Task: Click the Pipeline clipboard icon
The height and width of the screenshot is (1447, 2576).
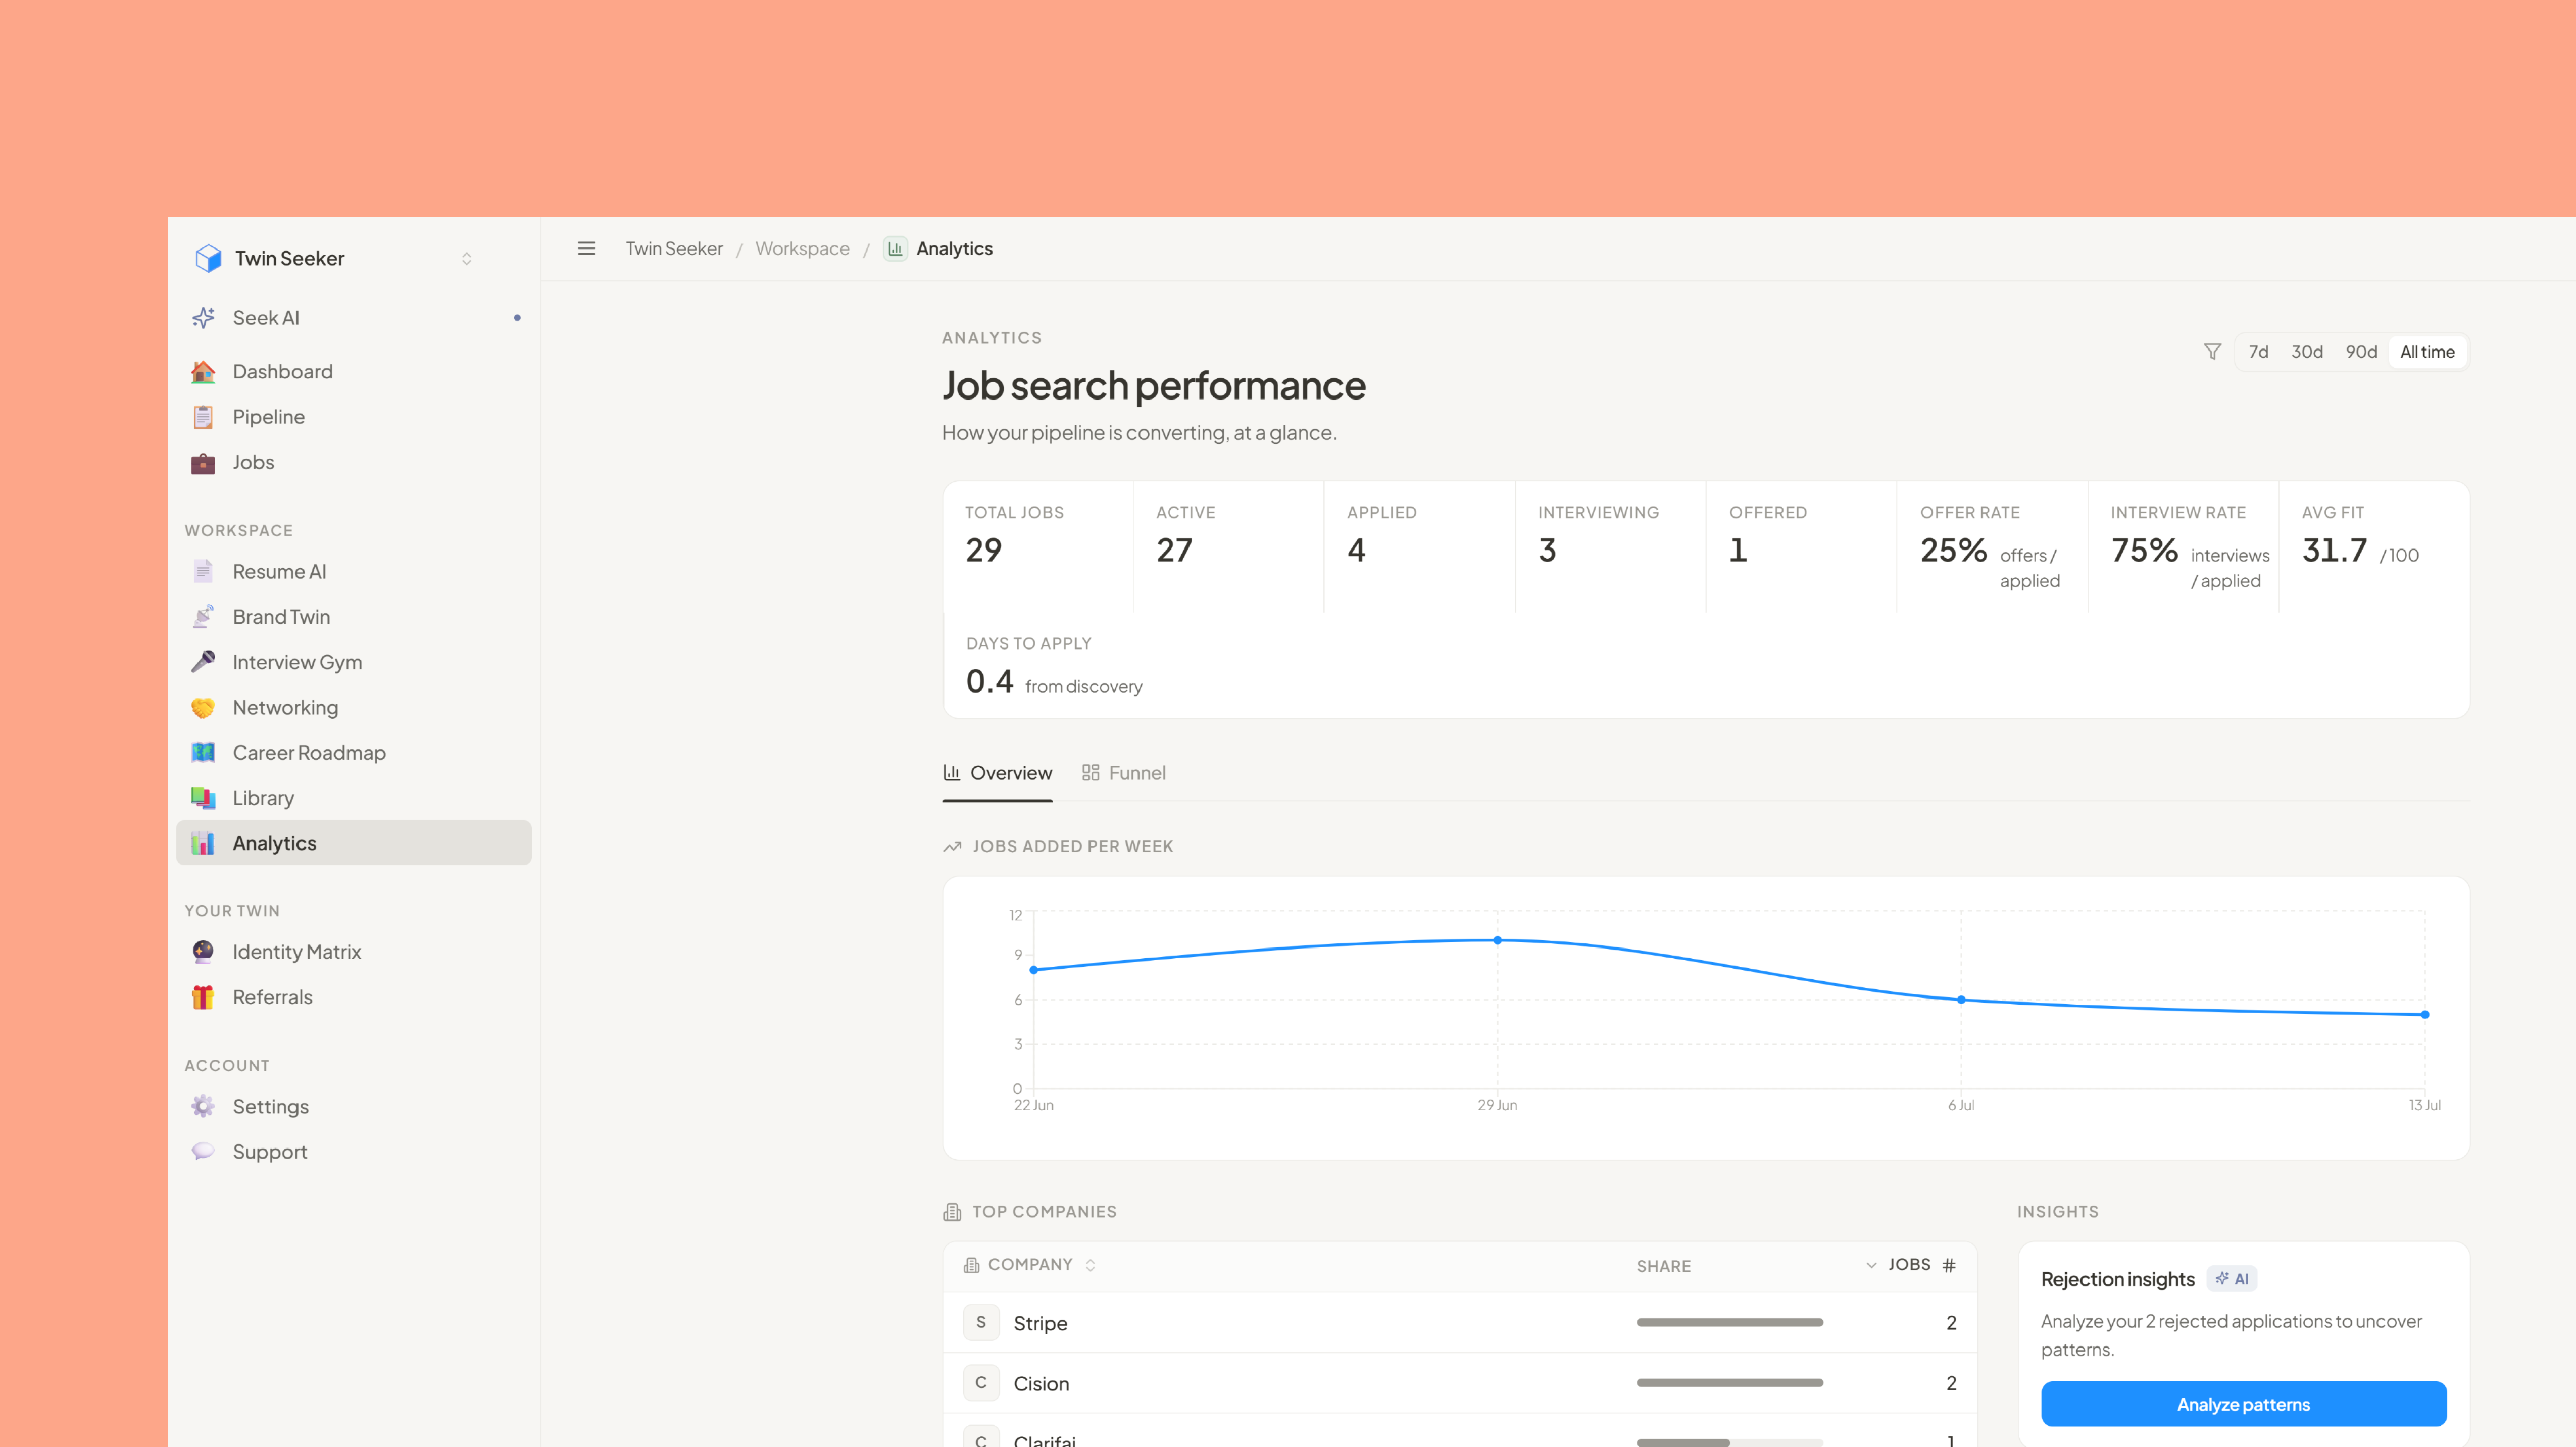Action: pos(203,417)
